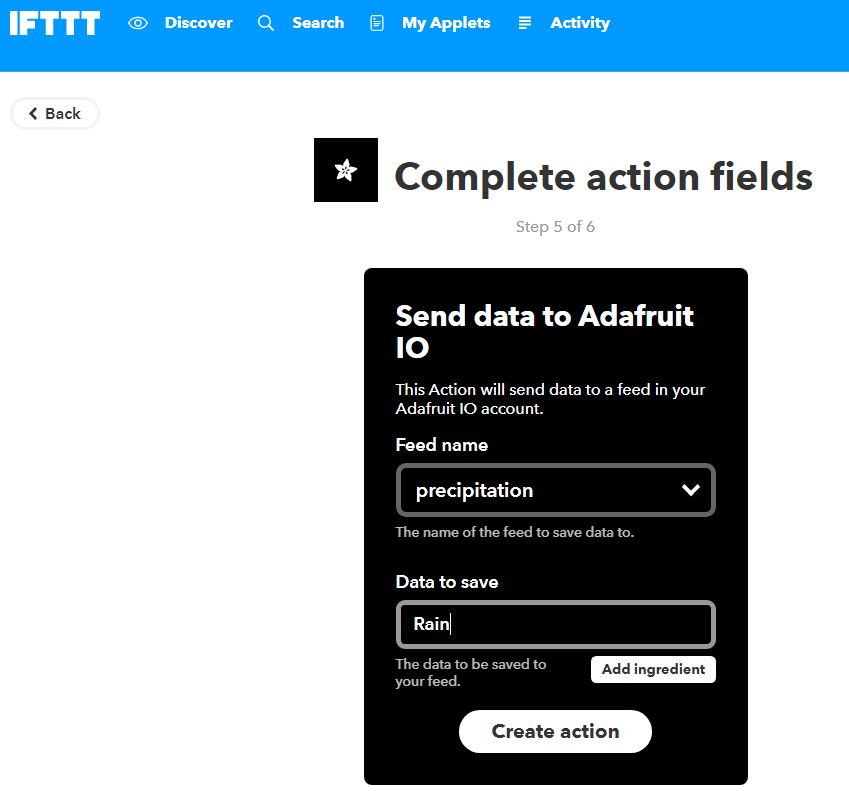Viewport: 849px width, 791px height.
Task: Open Search from the top navigation
Action: click(318, 22)
